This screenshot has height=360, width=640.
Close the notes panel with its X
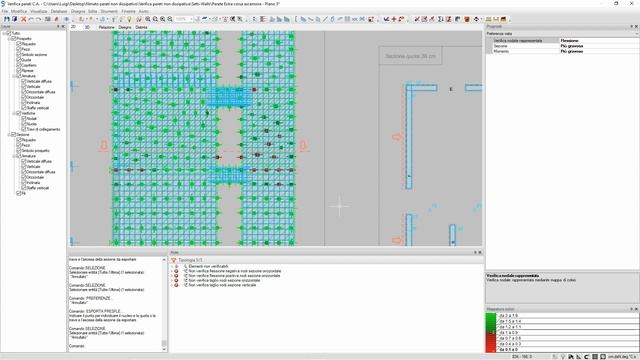pos(480,252)
